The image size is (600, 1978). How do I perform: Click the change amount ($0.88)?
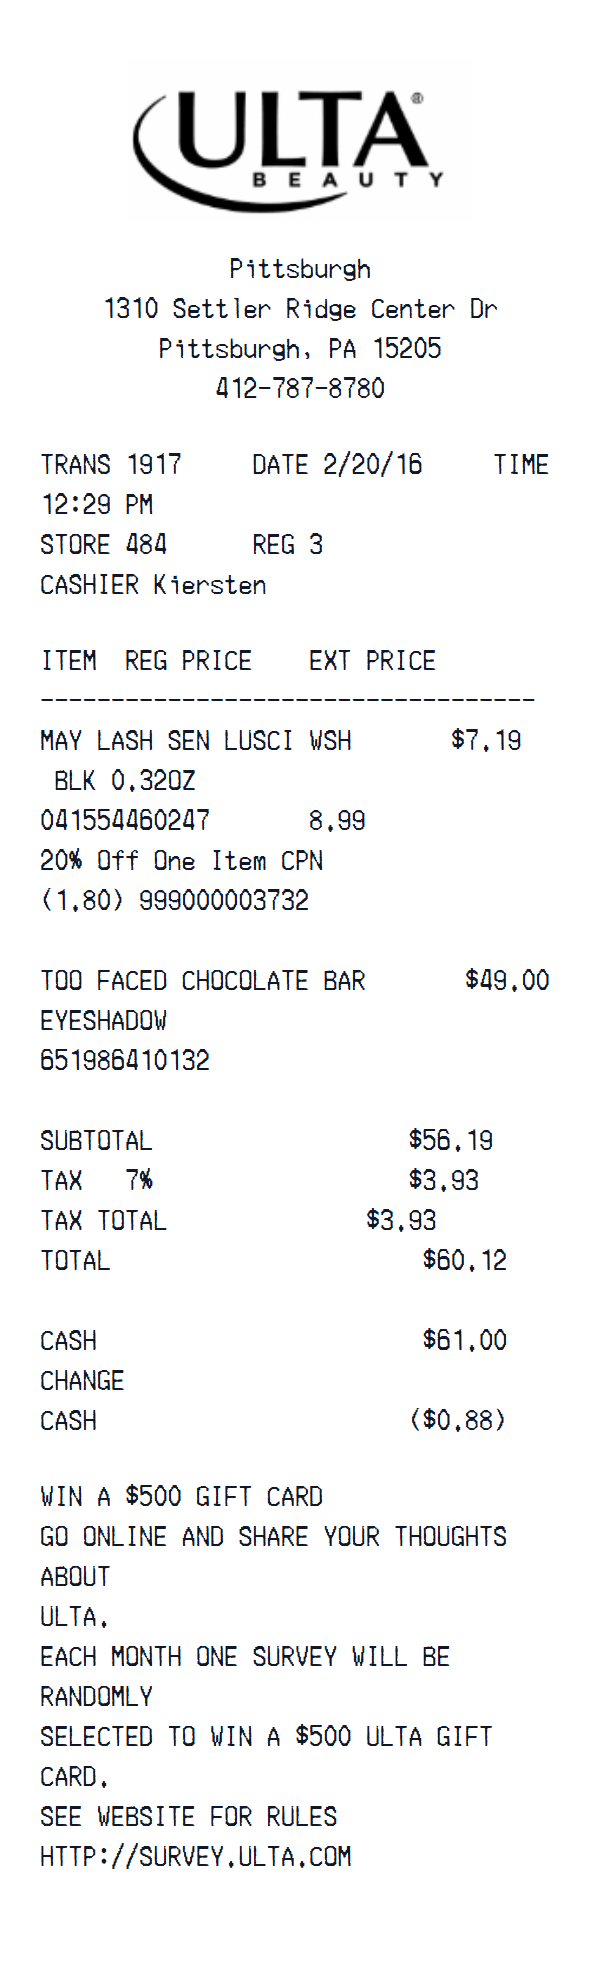point(458,1420)
